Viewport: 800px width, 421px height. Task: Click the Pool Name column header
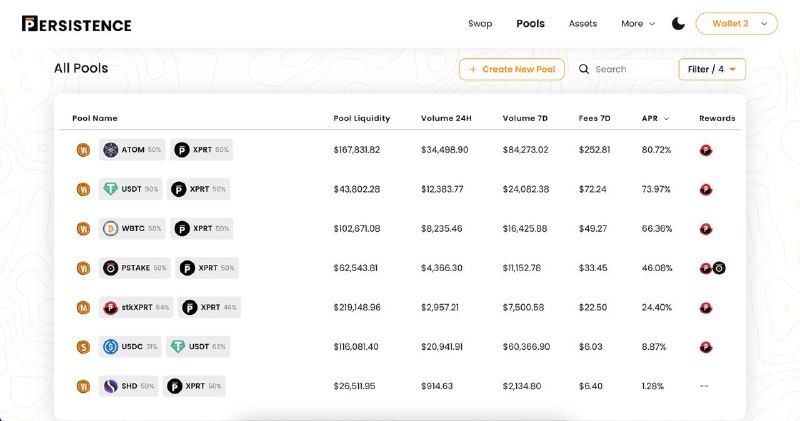(x=95, y=118)
